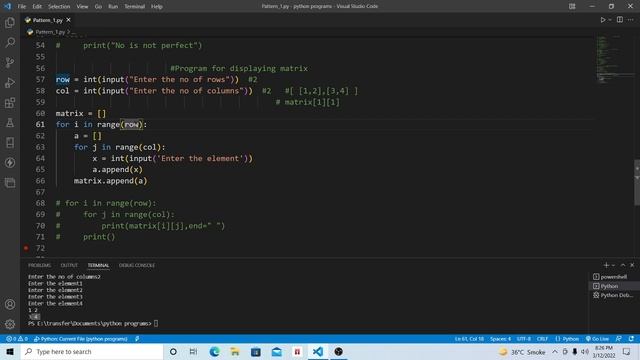This screenshot has height=360, width=640.
Task: Open Windows Start menu
Action: (x=10, y=351)
